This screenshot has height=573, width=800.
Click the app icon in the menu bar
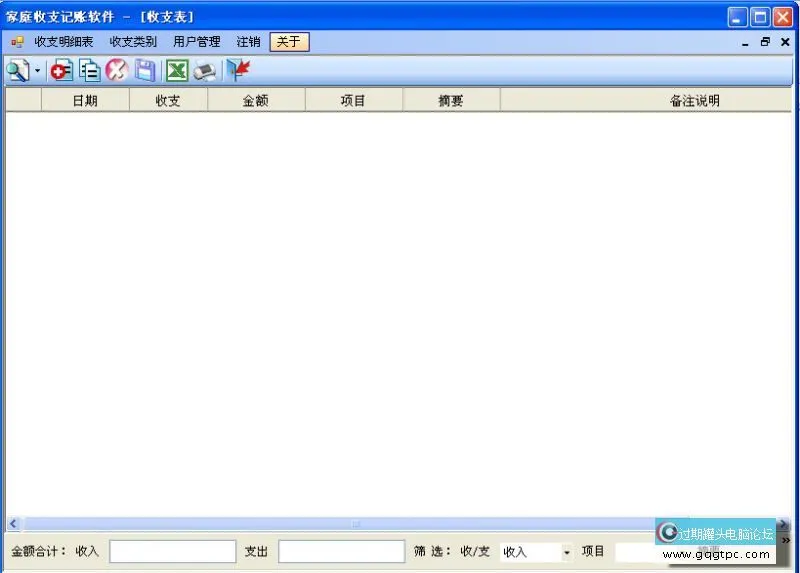point(17,42)
